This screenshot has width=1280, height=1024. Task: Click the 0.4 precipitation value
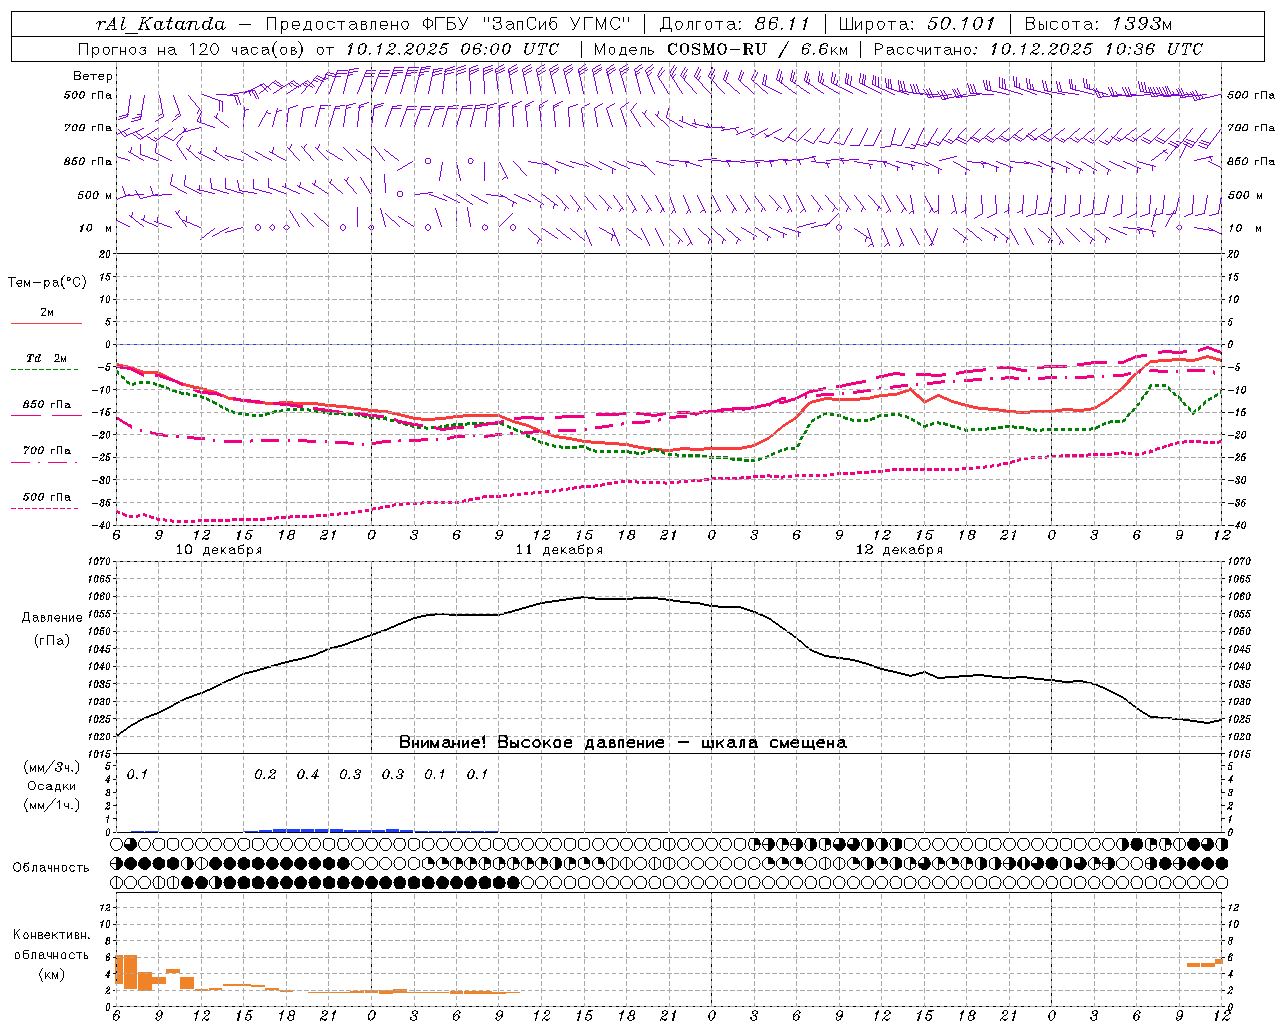(x=308, y=775)
